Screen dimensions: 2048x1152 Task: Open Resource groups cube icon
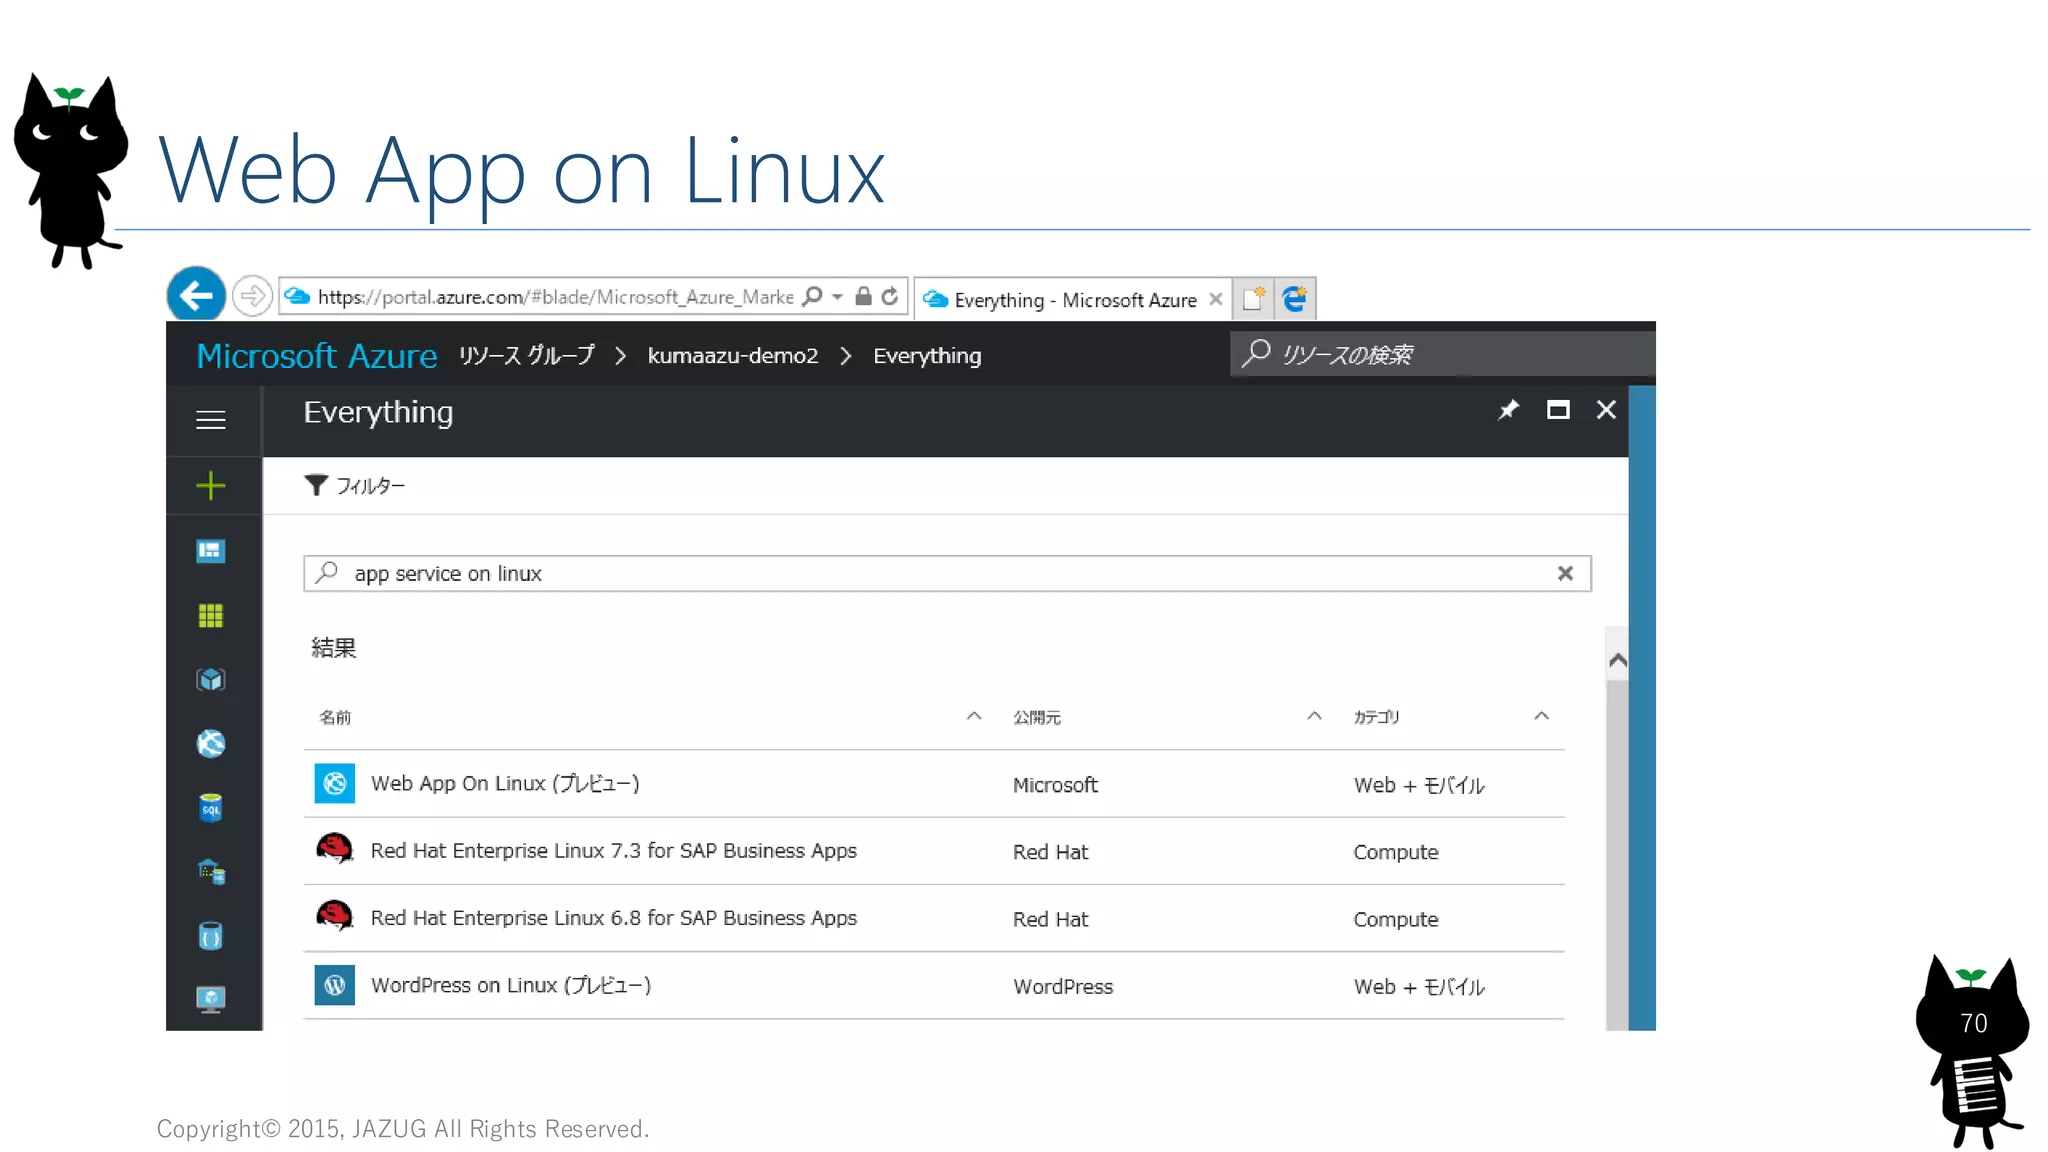pos(211,680)
